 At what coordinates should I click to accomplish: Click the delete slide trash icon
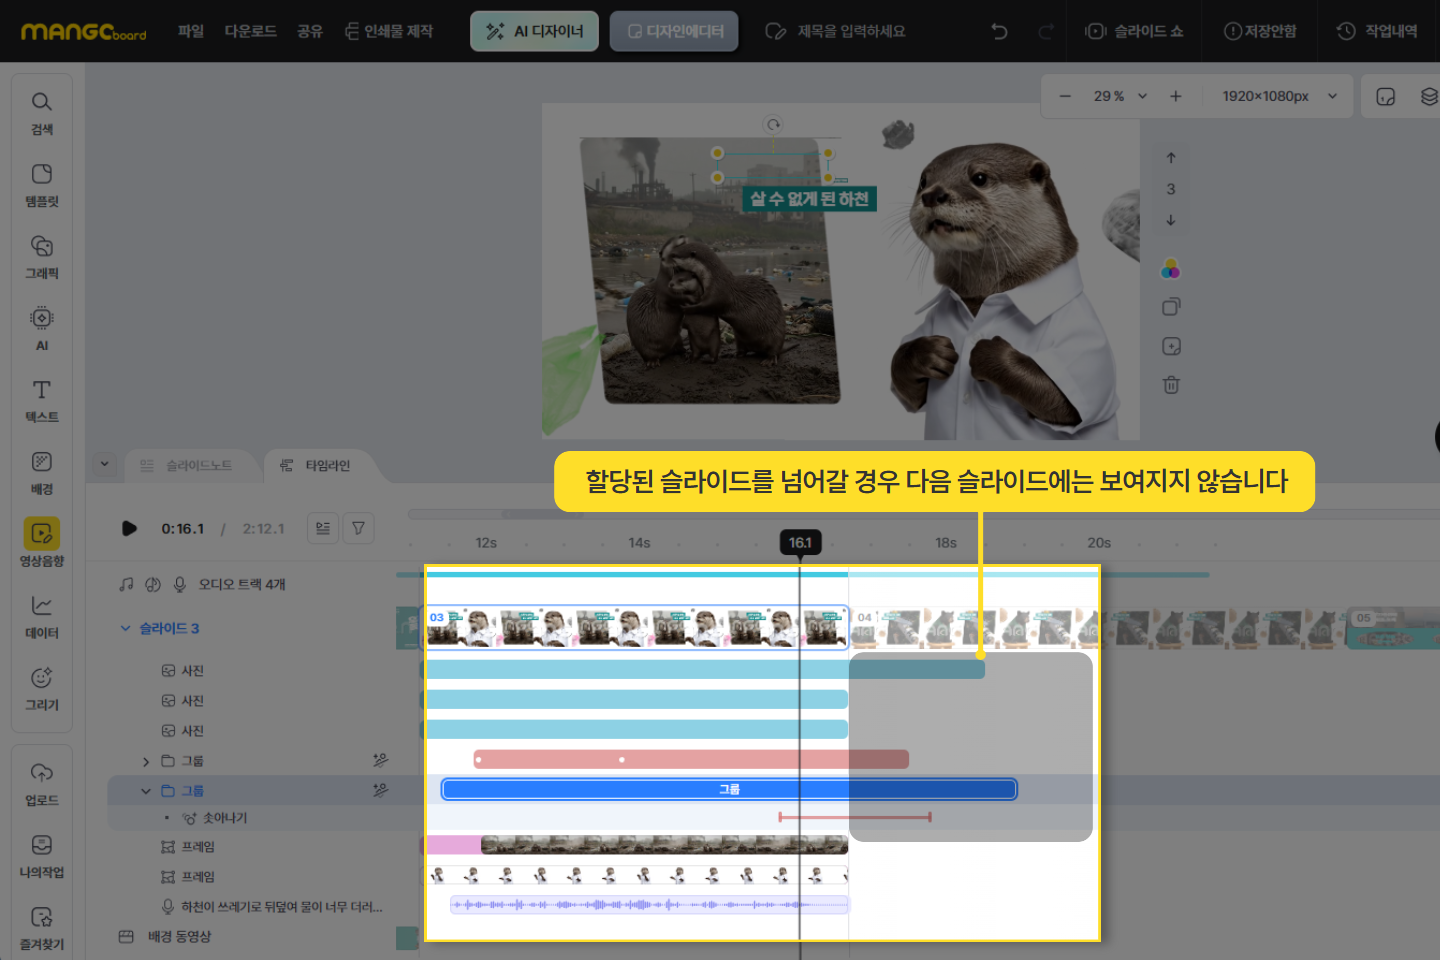[1171, 385]
